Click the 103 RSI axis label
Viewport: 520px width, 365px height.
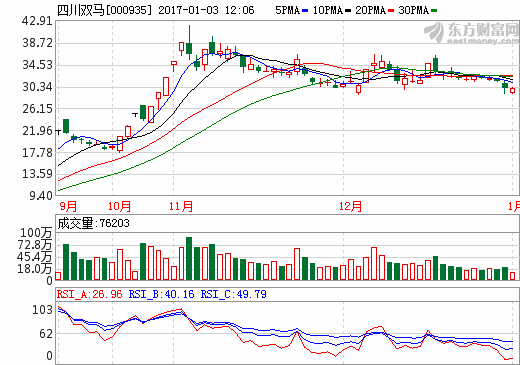[42, 310]
